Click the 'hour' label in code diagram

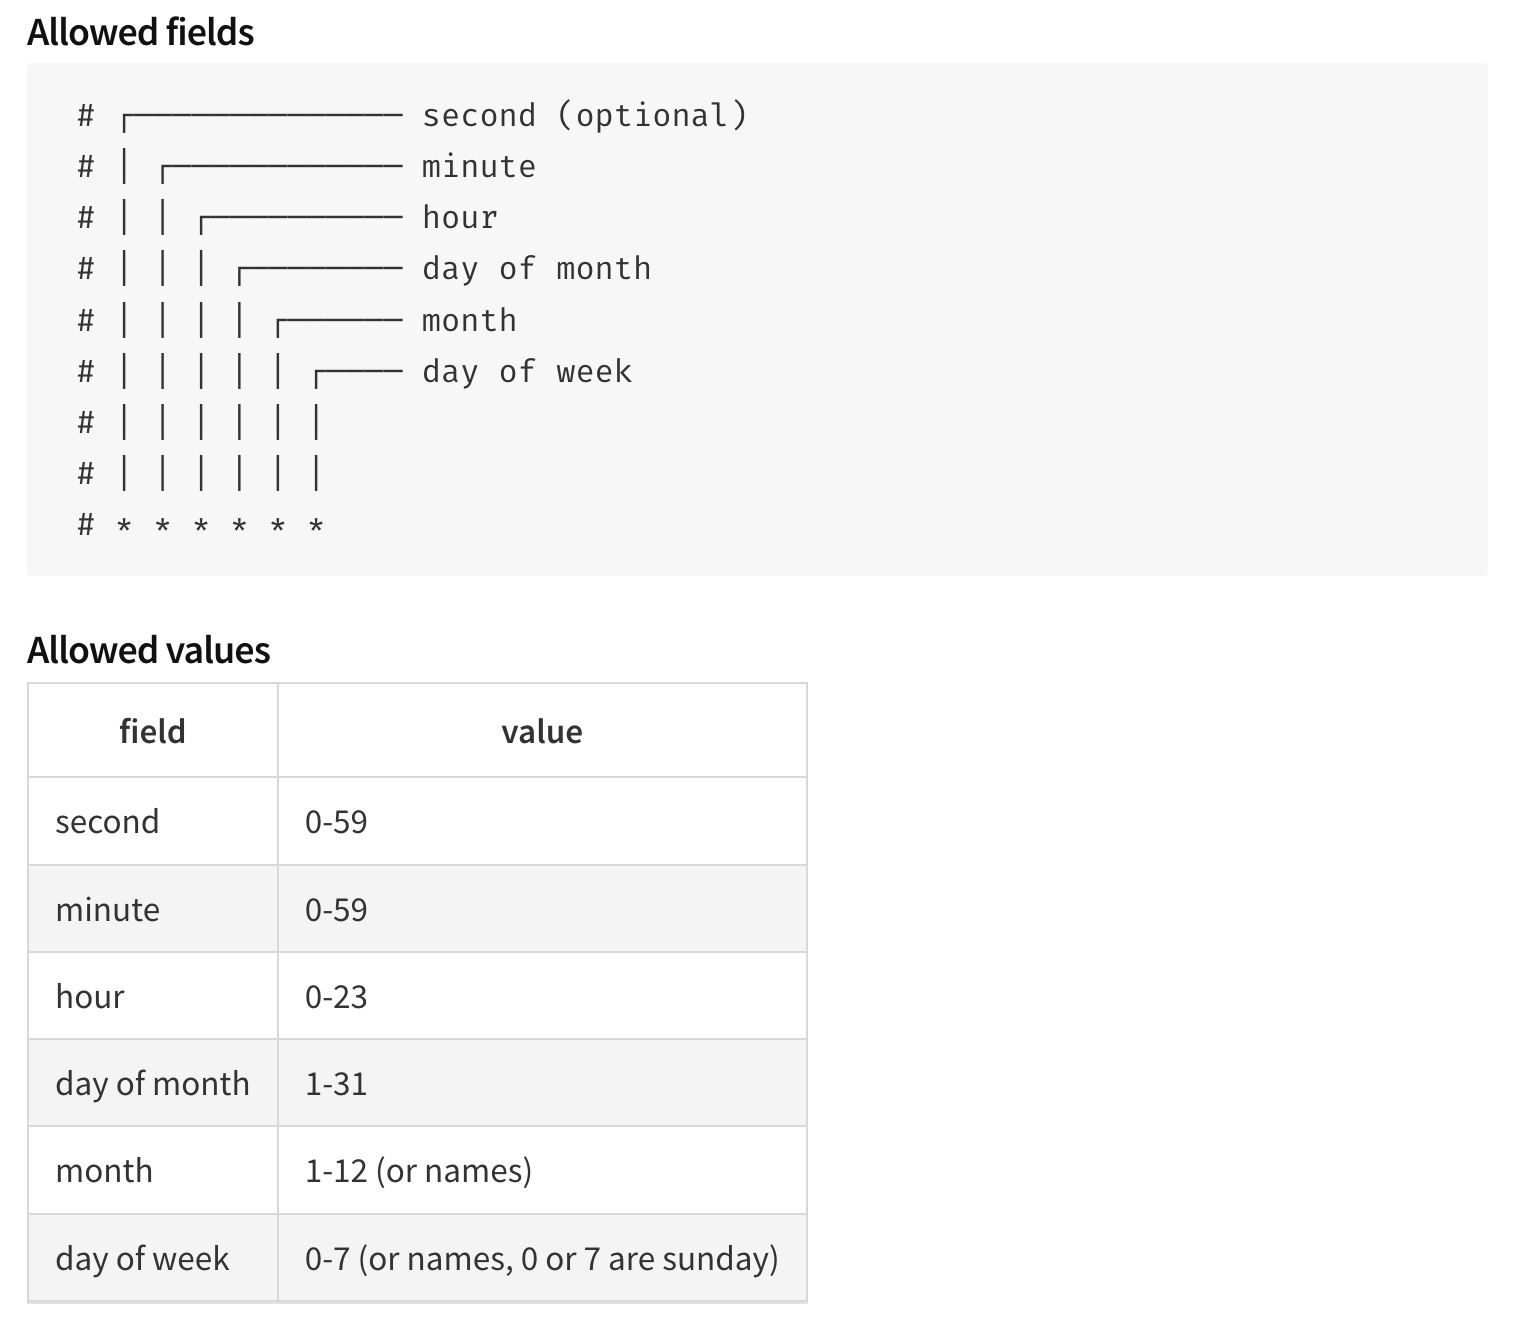click(x=460, y=218)
